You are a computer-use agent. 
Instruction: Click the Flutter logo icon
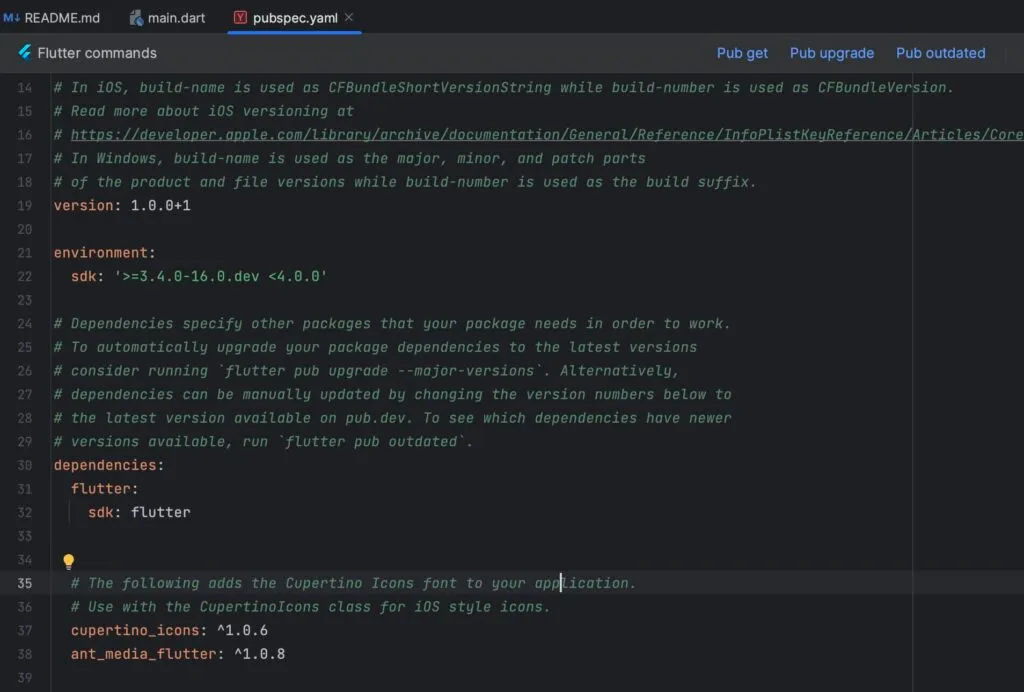coord(25,52)
